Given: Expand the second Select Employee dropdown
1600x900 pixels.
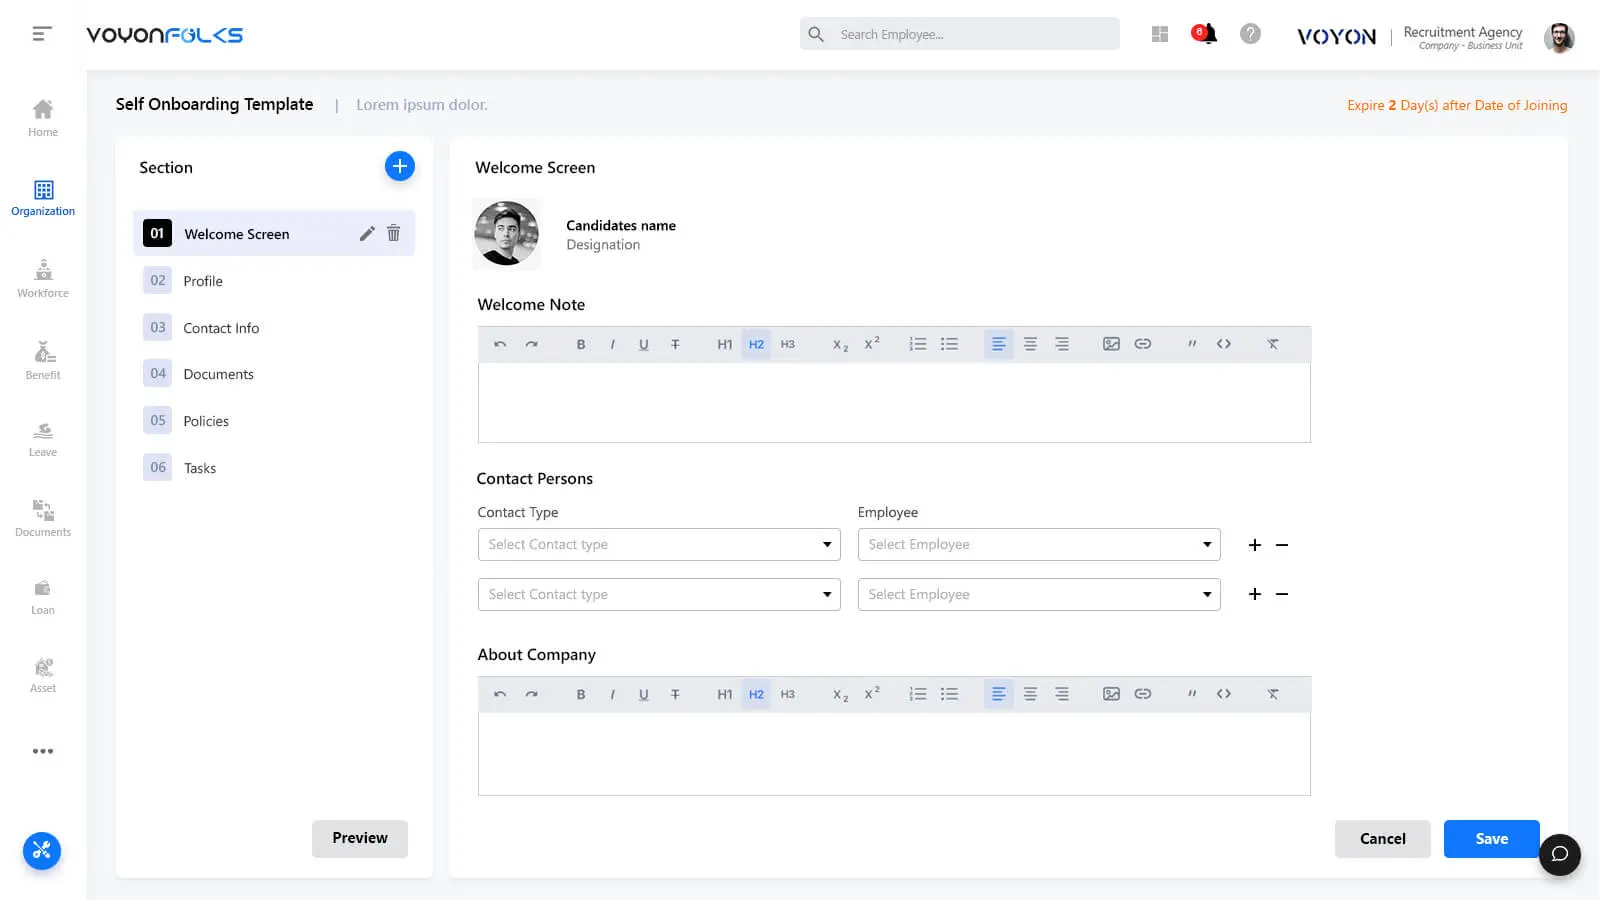Looking at the screenshot, I should 1039,594.
